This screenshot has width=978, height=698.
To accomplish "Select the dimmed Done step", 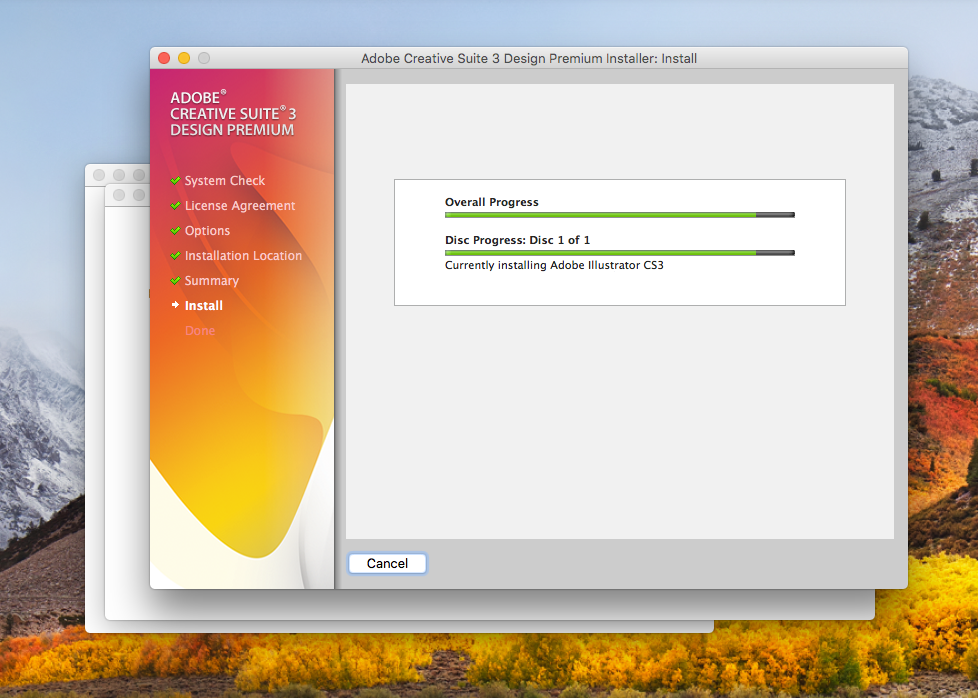I will pos(200,331).
